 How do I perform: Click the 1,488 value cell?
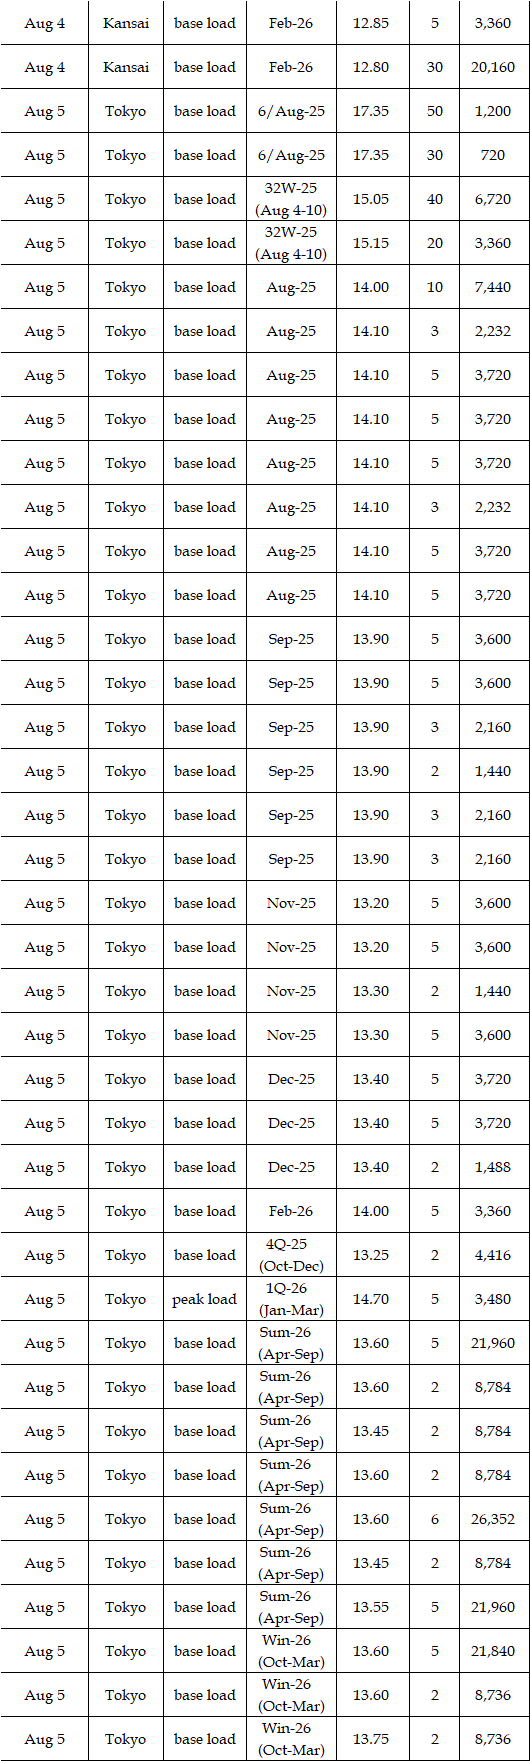click(x=493, y=1167)
